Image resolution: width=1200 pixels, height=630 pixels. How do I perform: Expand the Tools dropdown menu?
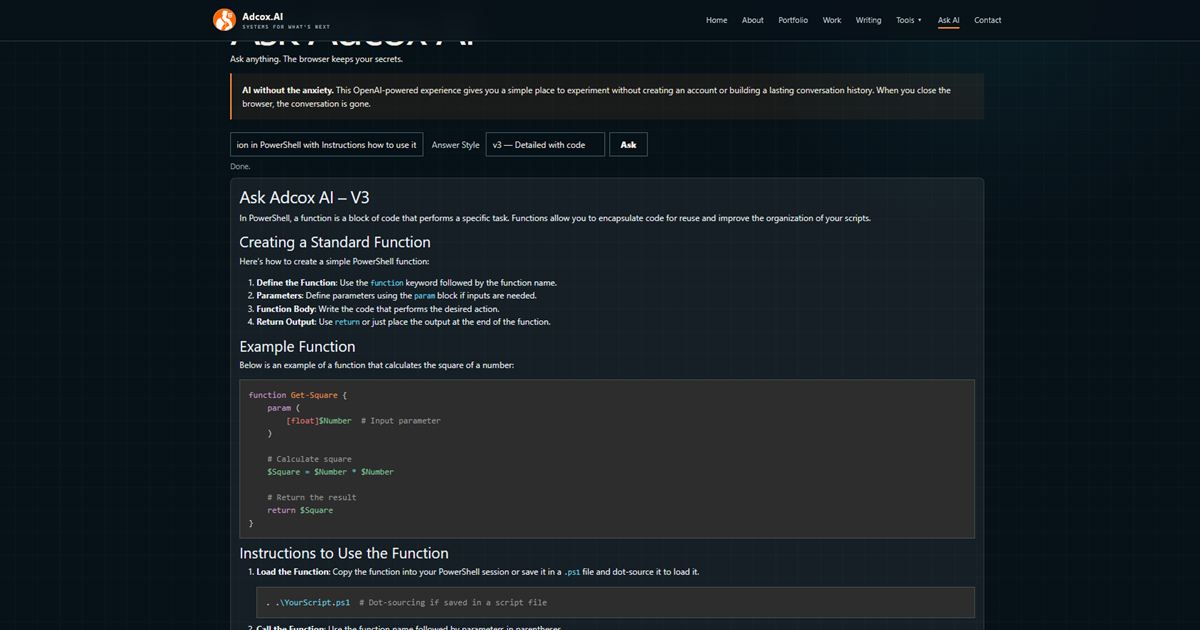pyautogui.click(x=909, y=20)
